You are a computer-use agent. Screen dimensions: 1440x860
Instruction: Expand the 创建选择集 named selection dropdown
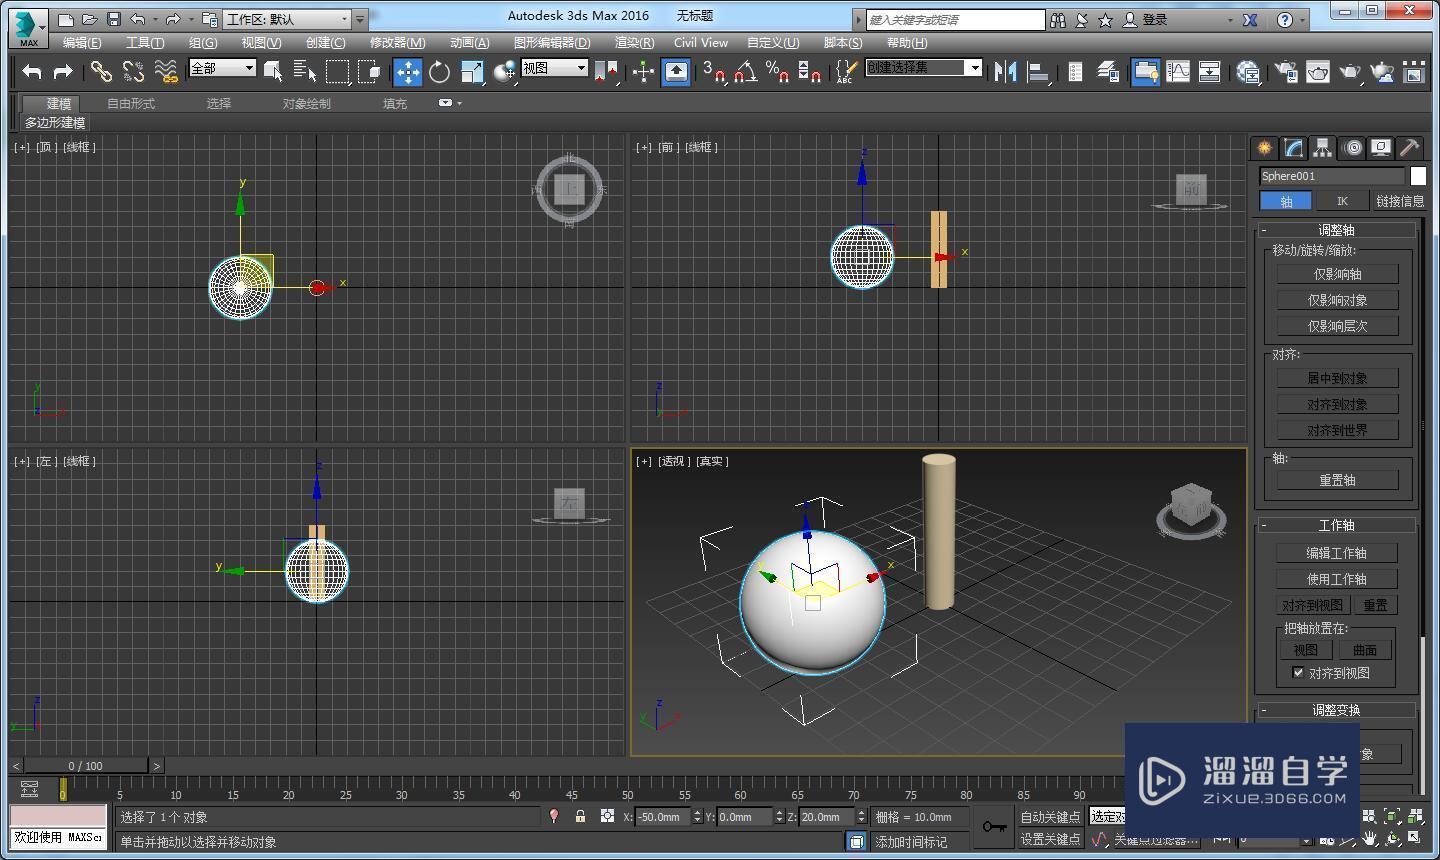click(973, 67)
